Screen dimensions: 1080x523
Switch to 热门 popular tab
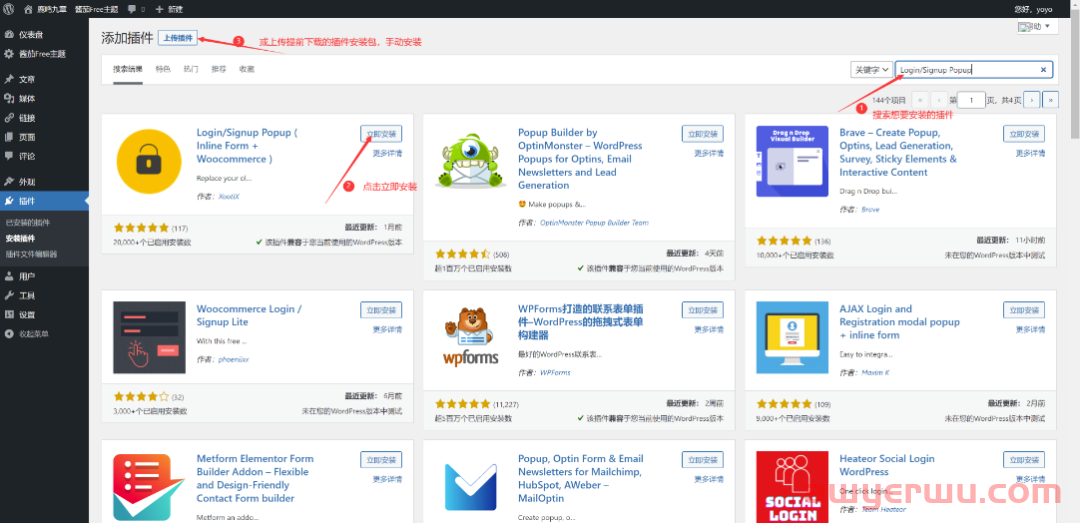pyautogui.click(x=191, y=70)
